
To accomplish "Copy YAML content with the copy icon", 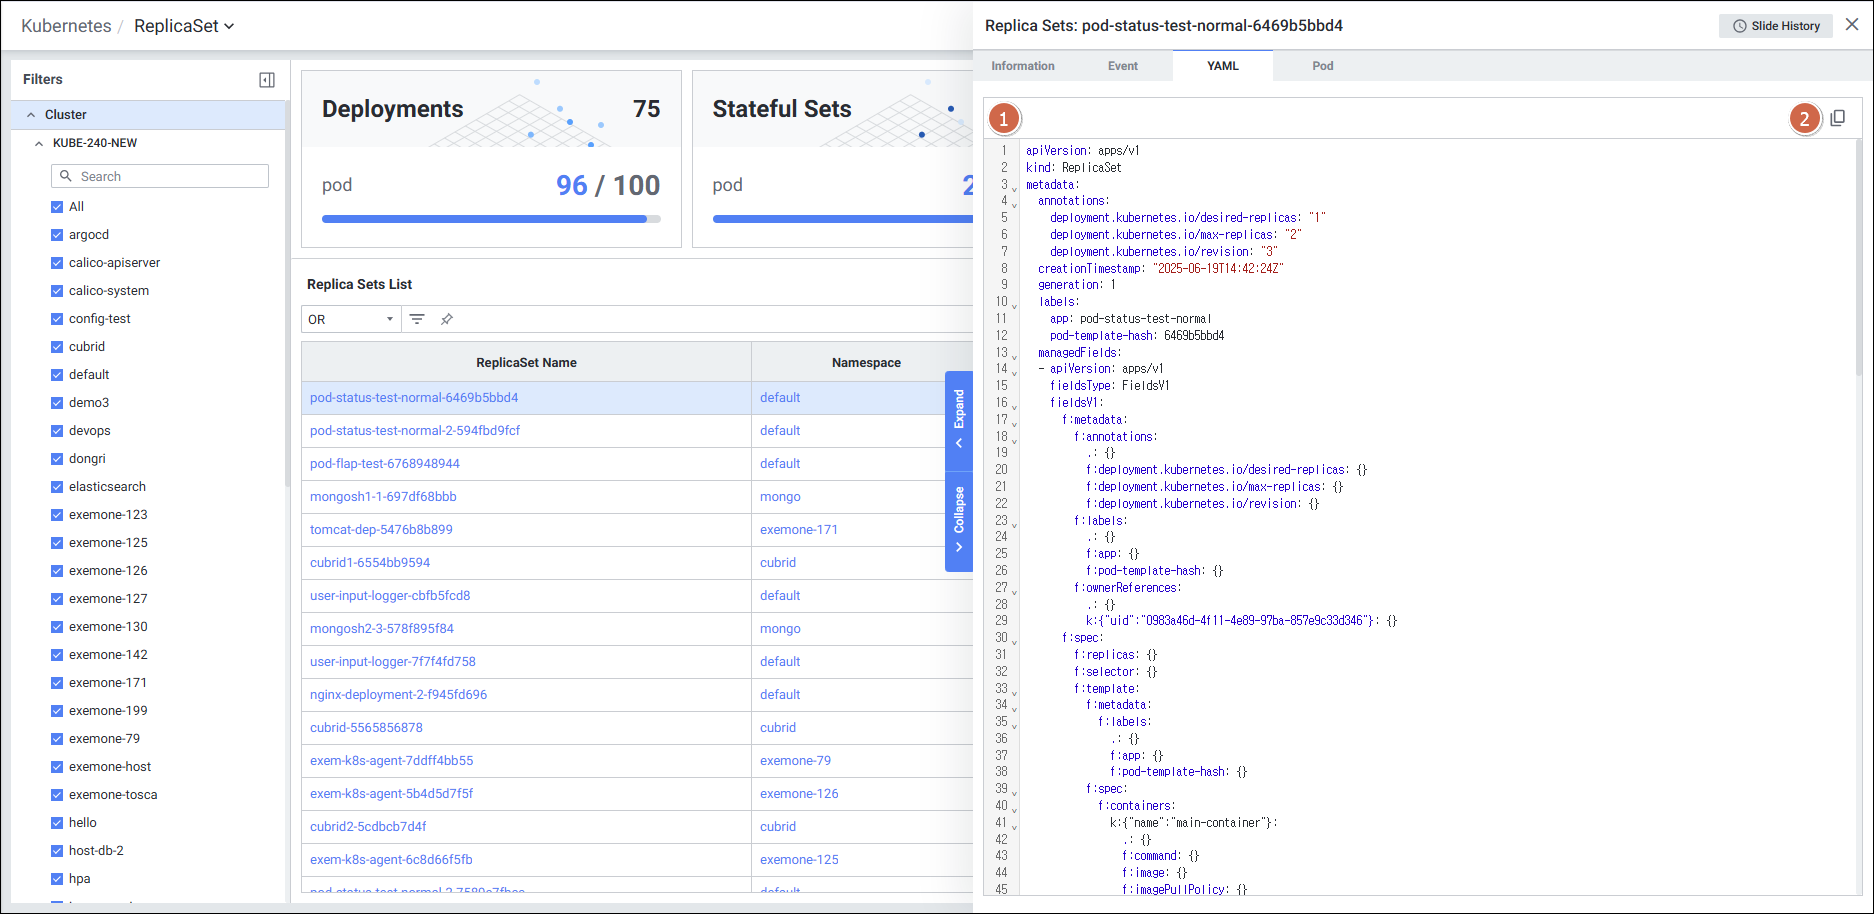I will pyautogui.click(x=1837, y=118).
